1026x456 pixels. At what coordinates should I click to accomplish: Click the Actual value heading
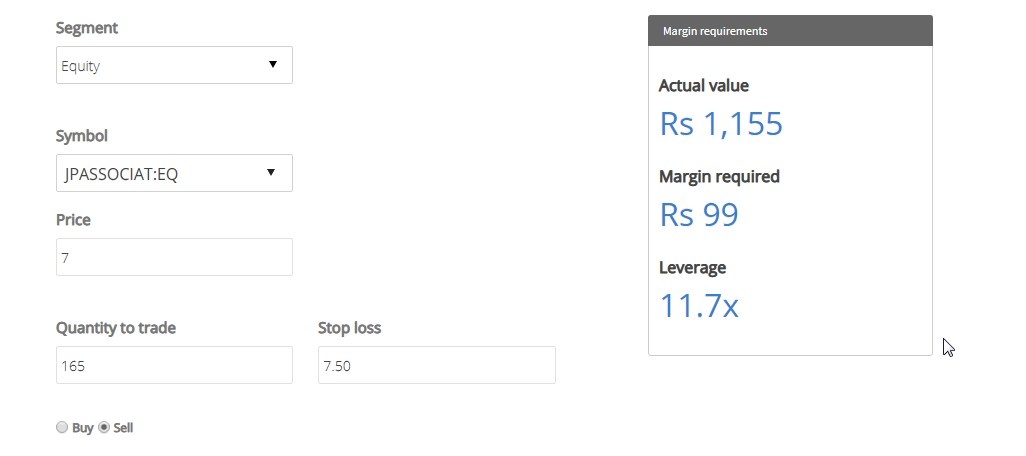703,86
